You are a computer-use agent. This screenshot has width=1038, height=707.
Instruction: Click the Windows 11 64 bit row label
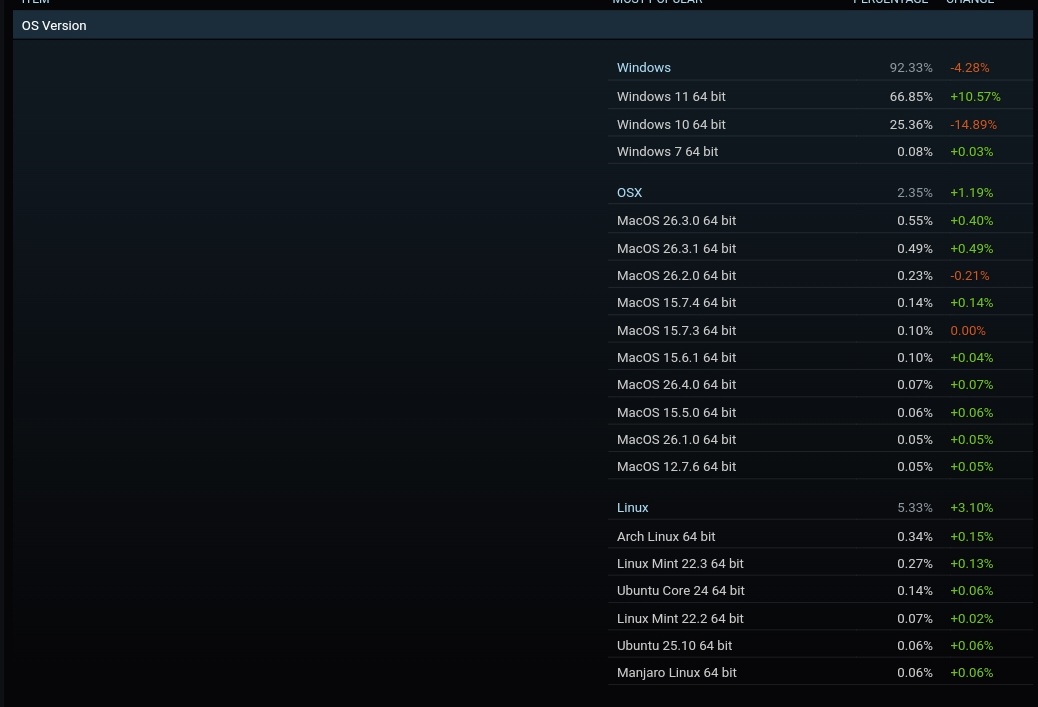pos(671,97)
